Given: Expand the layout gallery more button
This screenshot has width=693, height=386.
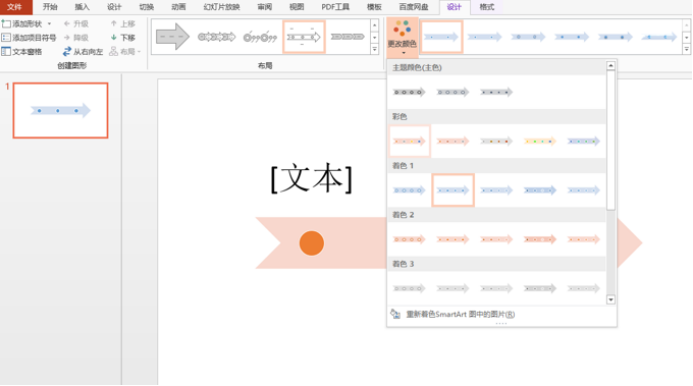Looking at the screenshot, I should [x=374, y=50].
